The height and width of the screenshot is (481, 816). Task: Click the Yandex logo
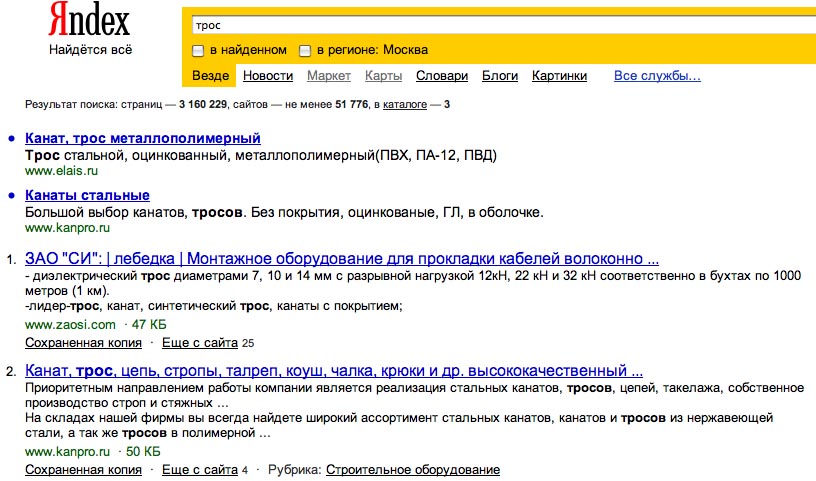pos(89,20)
